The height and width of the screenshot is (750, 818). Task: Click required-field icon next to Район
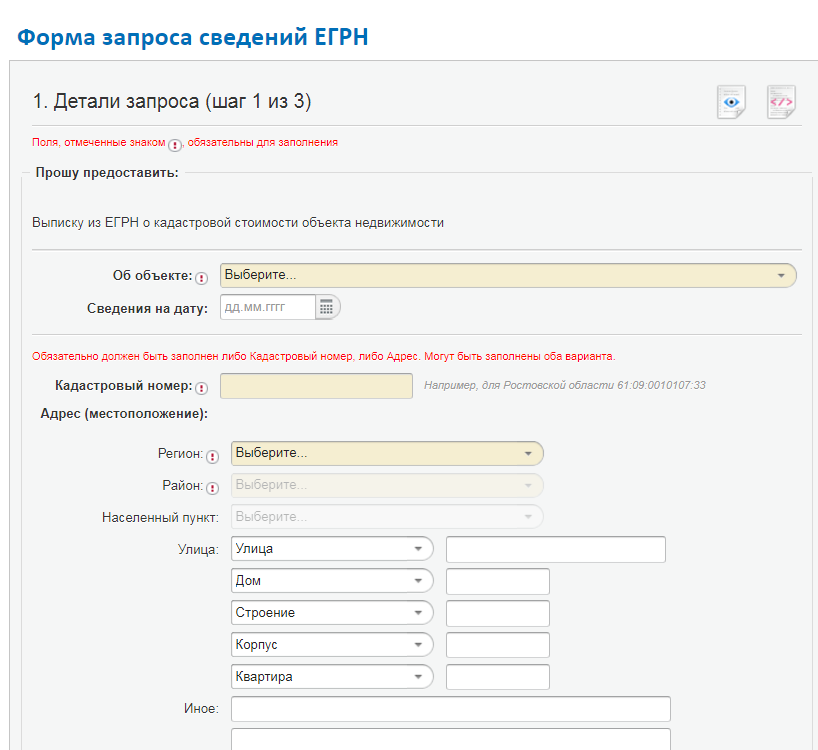[212, 487]
